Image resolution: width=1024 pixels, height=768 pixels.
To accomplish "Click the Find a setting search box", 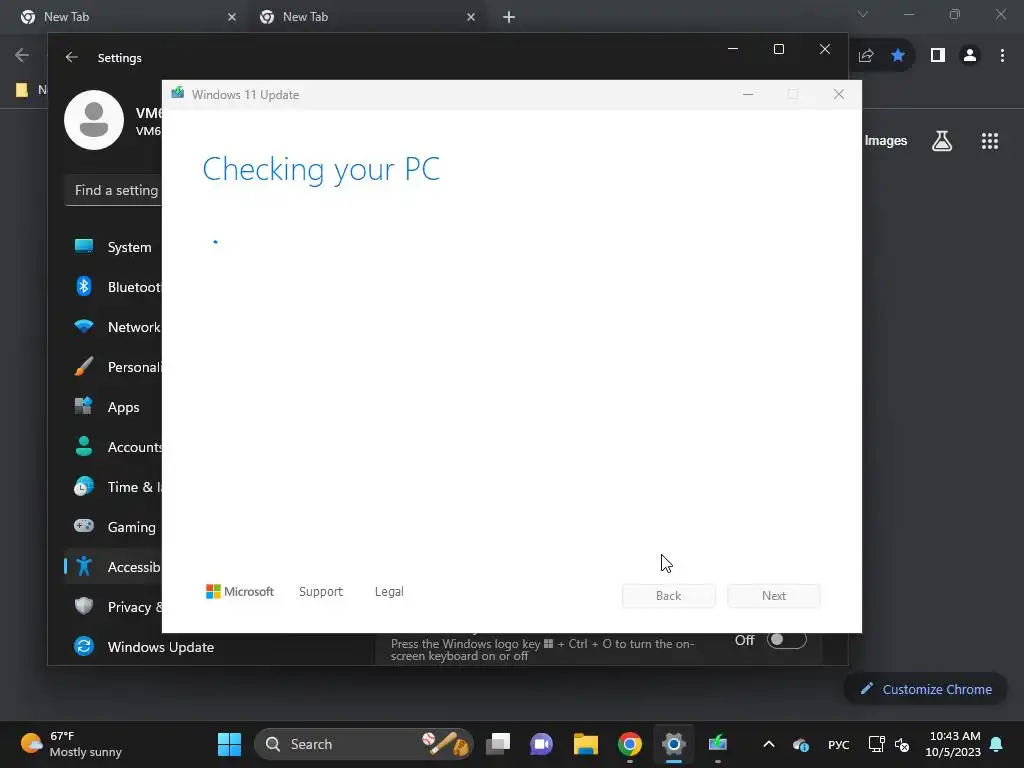I will (114, 190).
